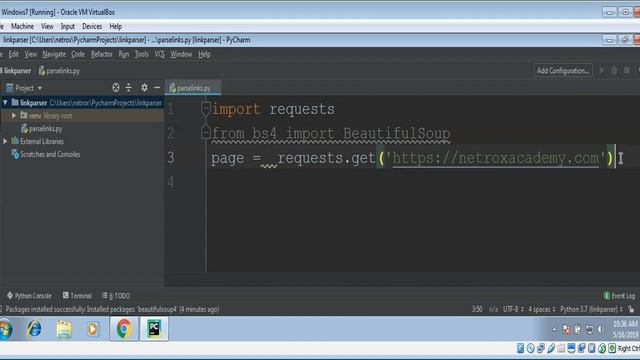The height and width of the screenshot is (360, 640).
Task: Open the View menu in PyCharm
Action: click(x=31, y=54)
